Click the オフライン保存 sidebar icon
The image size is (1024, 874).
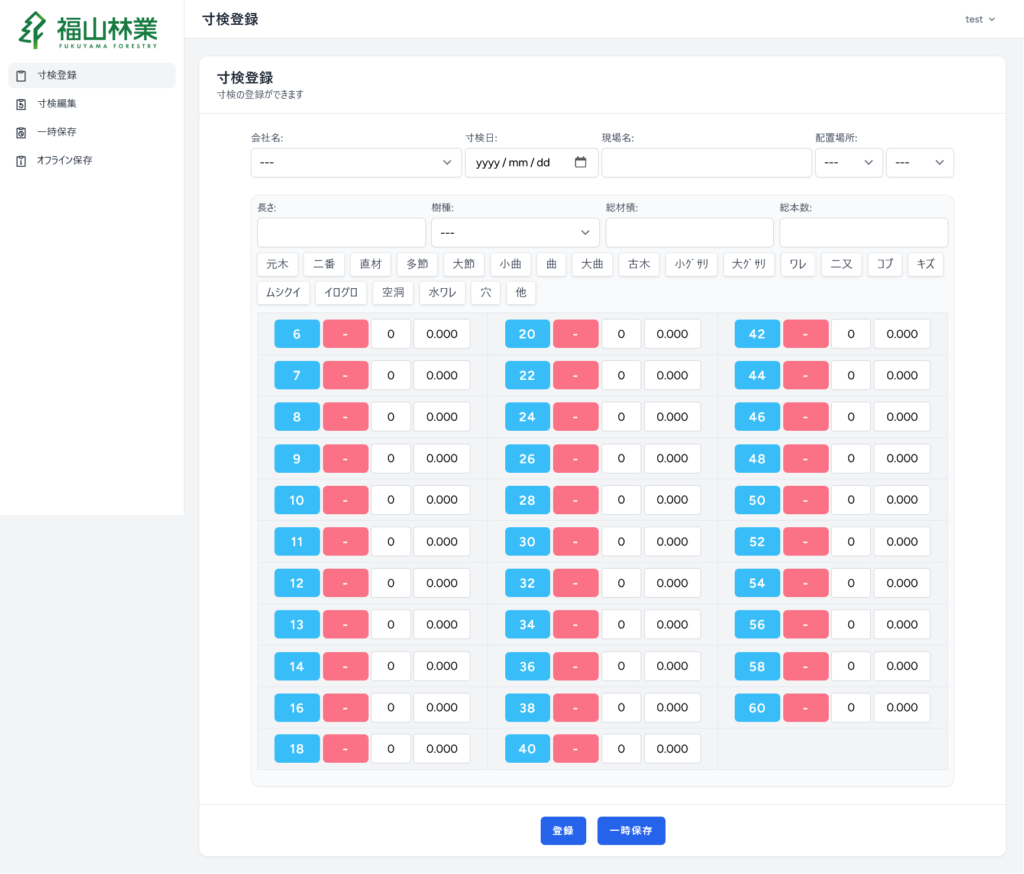coord(22,160)
